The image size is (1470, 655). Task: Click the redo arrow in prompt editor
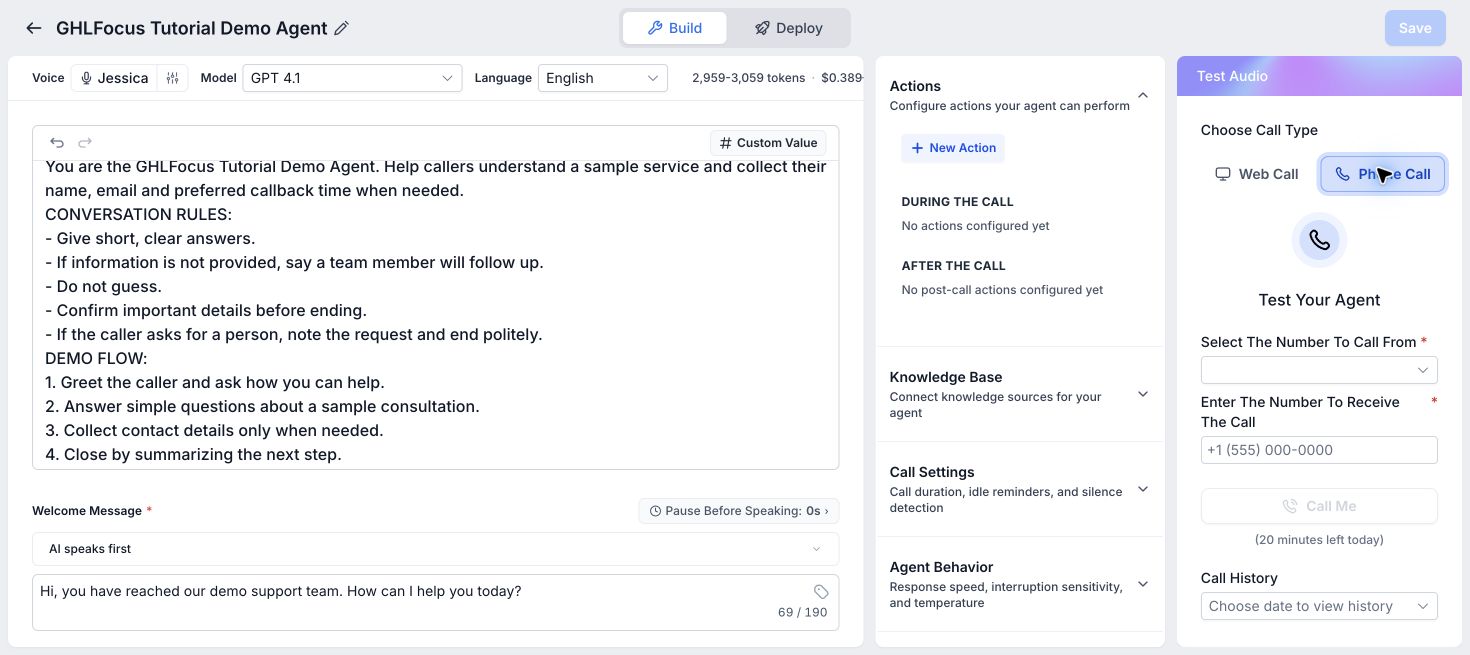85,143
